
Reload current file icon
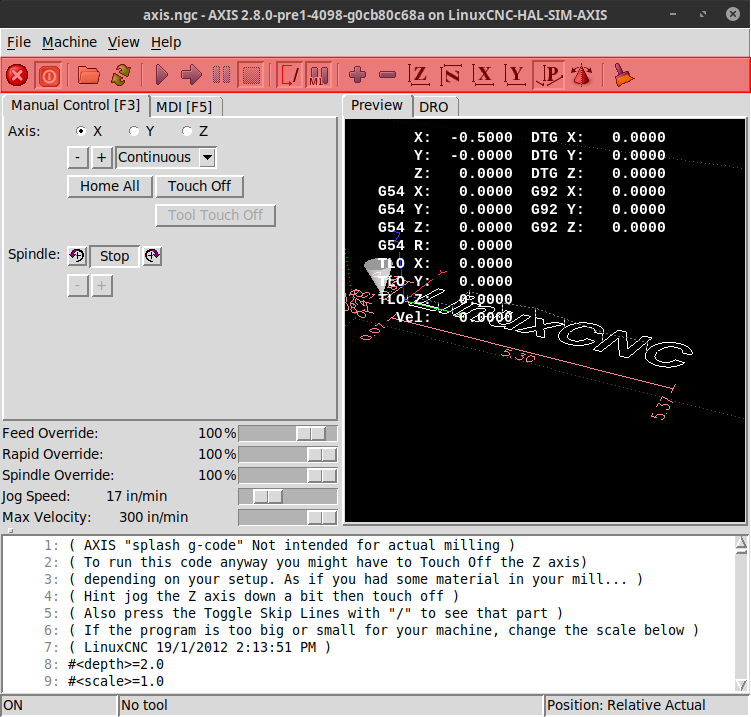(121, 76)
